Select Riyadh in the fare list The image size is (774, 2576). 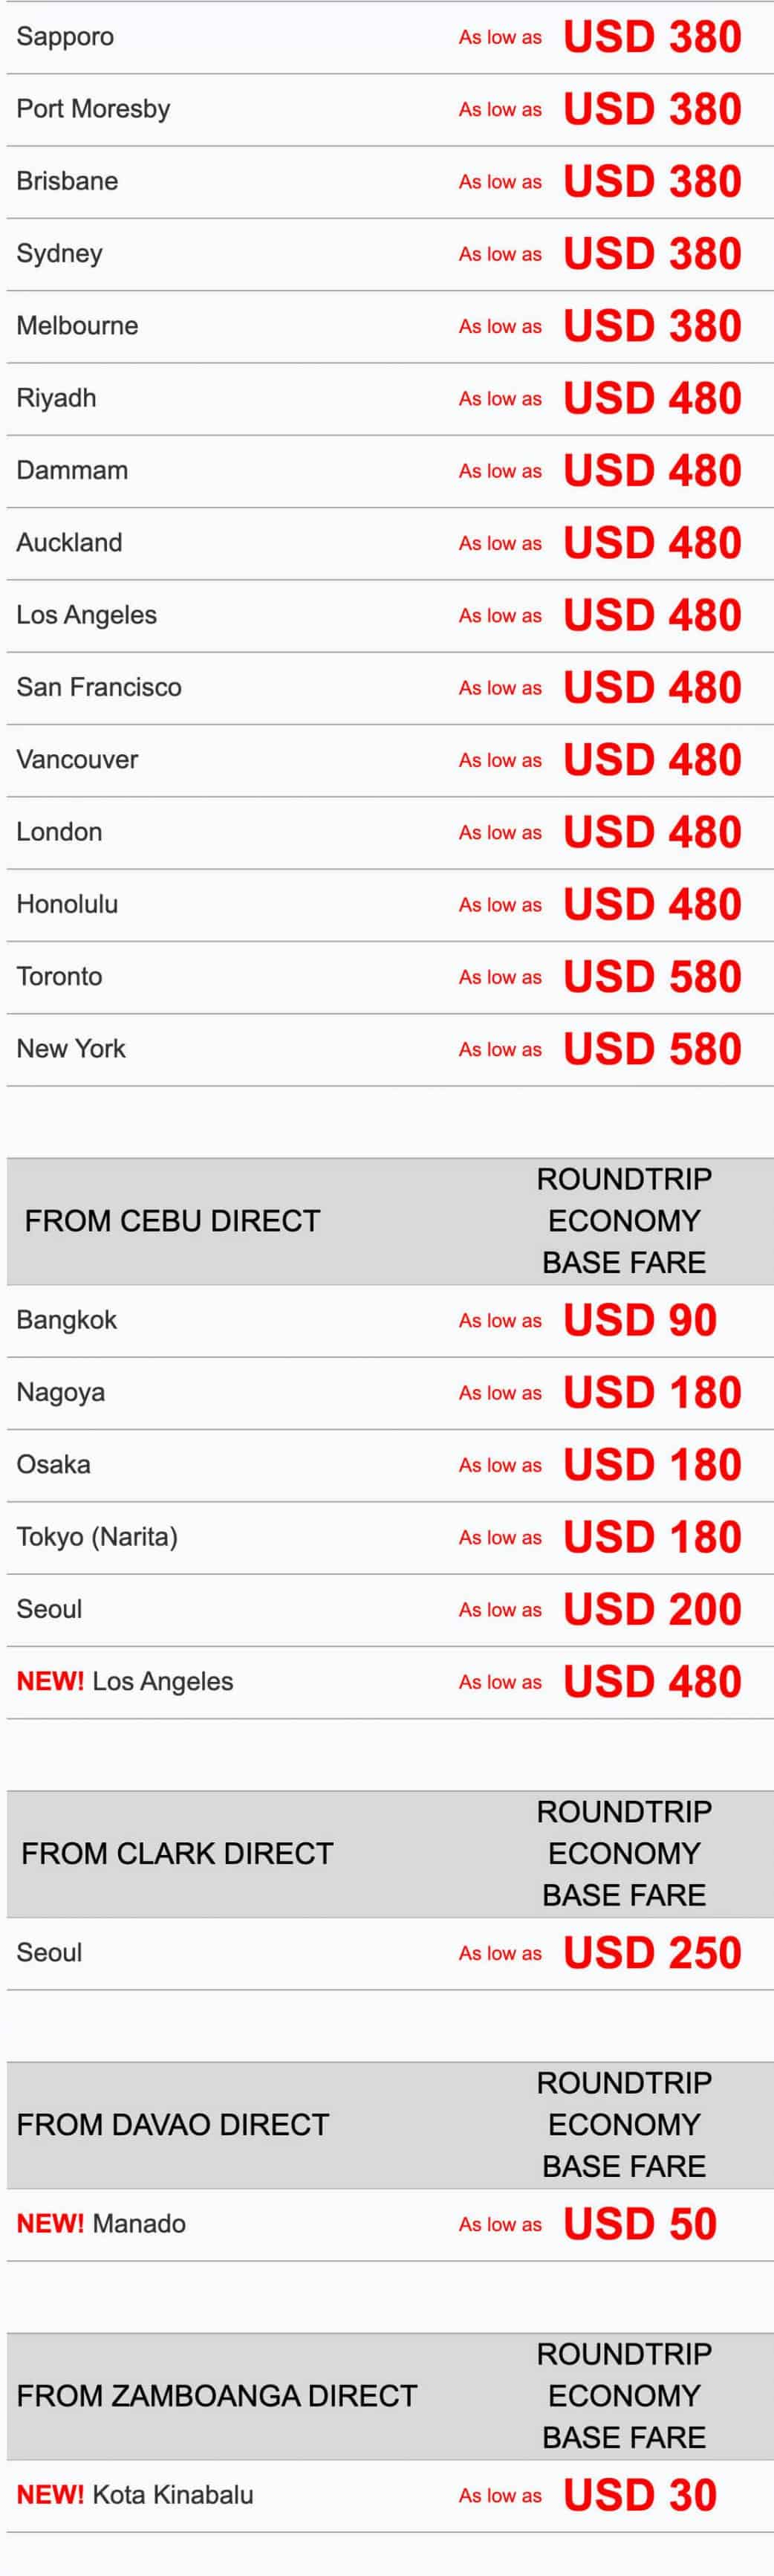[x=56, y=398]
